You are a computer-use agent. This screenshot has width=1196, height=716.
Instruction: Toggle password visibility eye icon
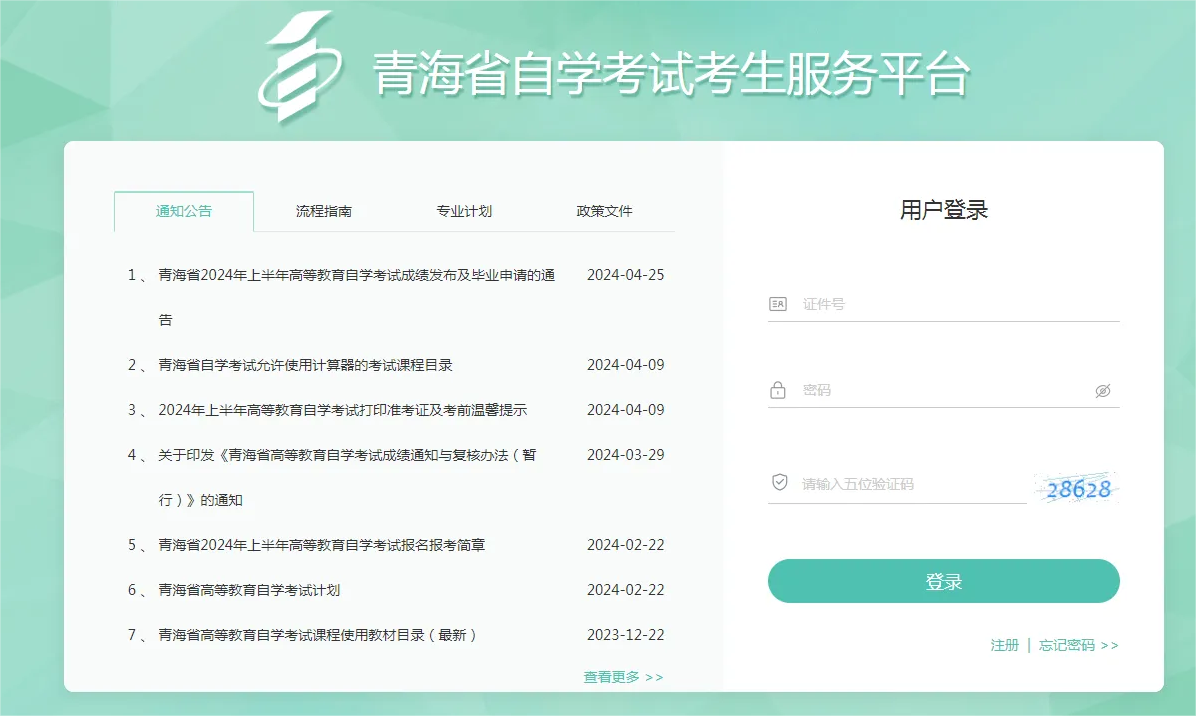1102,391
